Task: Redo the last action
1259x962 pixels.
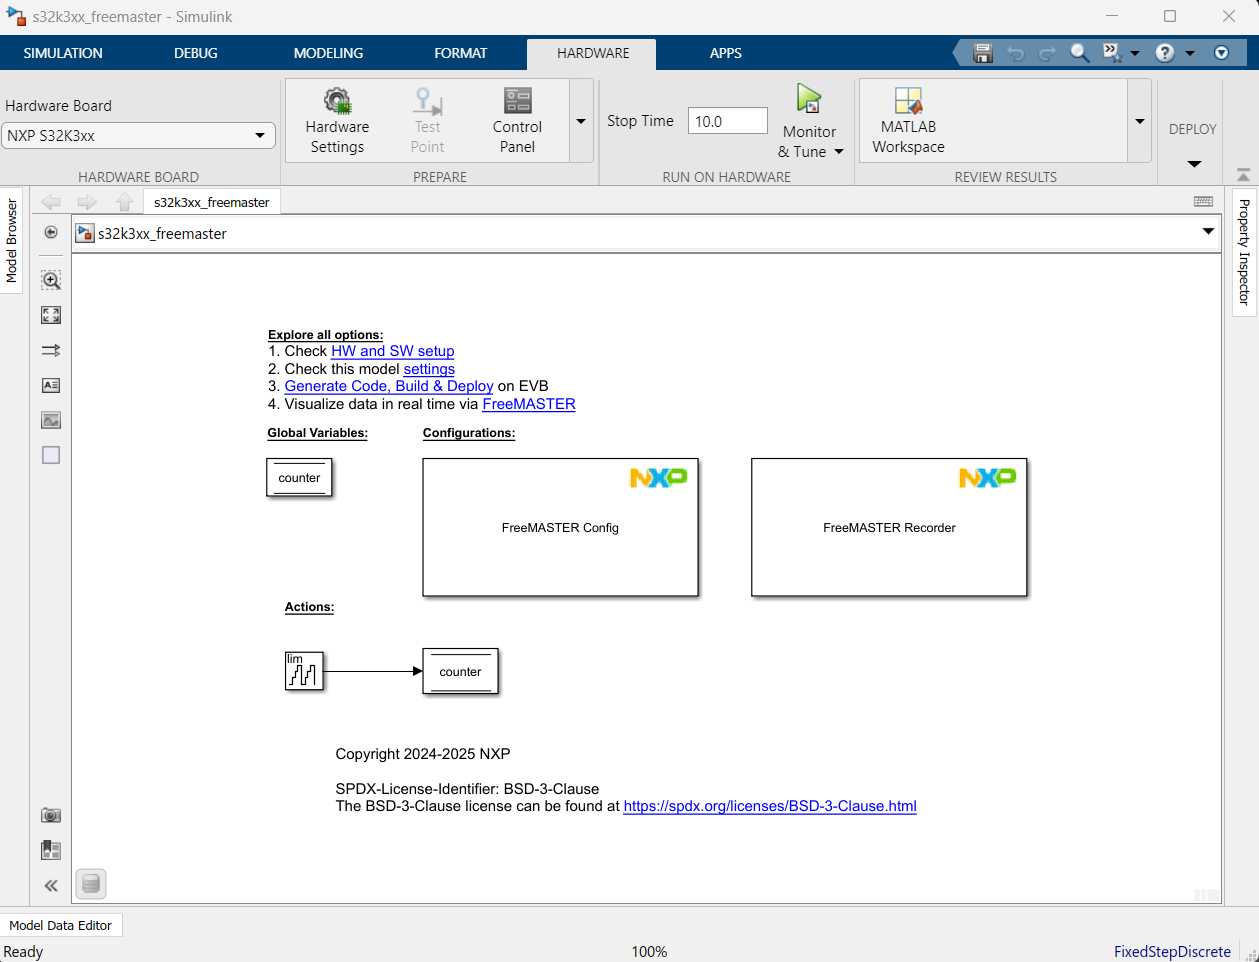Action: point(1047,53)
